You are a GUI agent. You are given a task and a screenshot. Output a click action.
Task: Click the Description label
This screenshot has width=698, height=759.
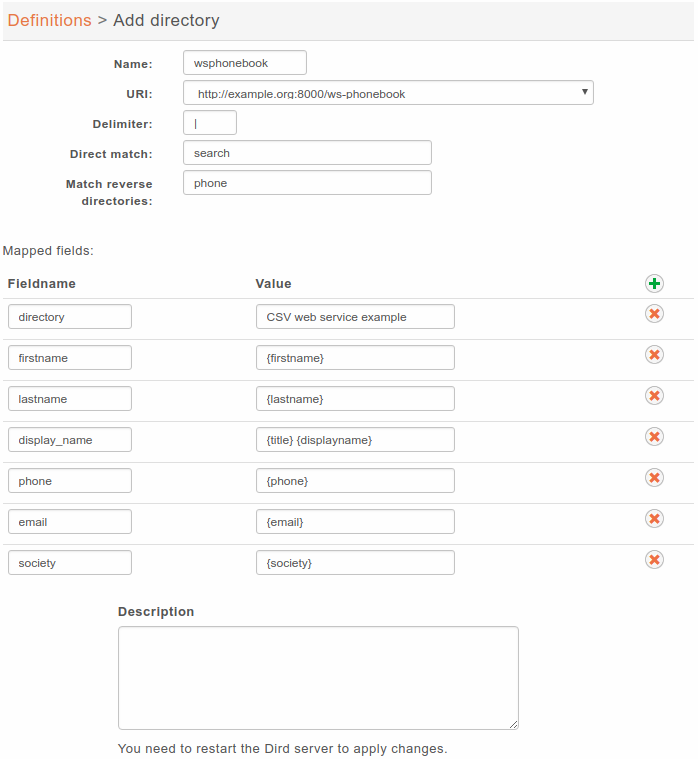(x=156, y=612)
